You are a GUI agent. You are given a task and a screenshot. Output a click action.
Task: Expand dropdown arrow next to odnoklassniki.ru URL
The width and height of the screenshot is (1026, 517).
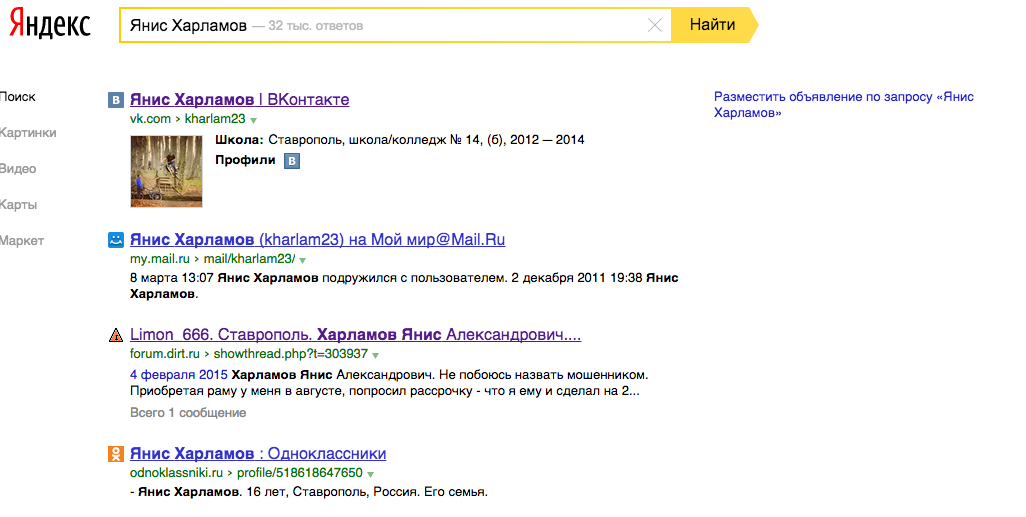click(x=370, y=474)
